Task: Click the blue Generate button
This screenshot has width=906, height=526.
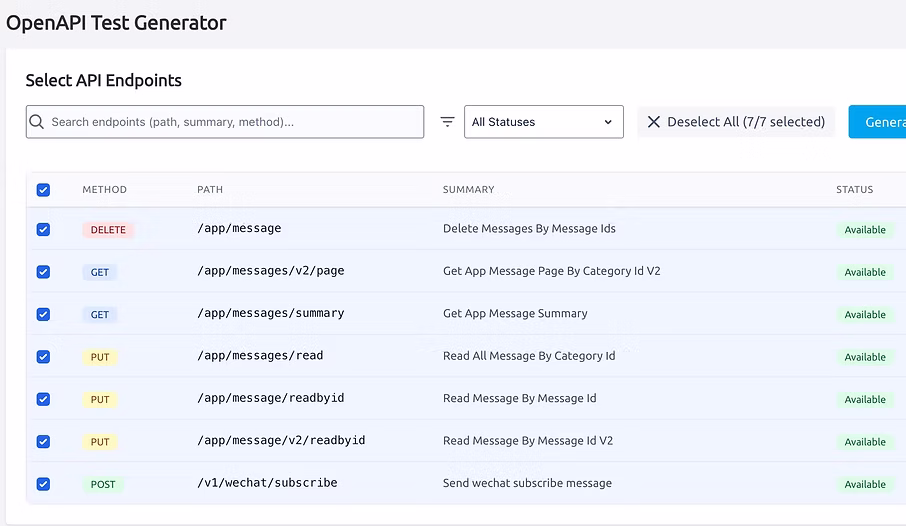Action: point(877,122)
